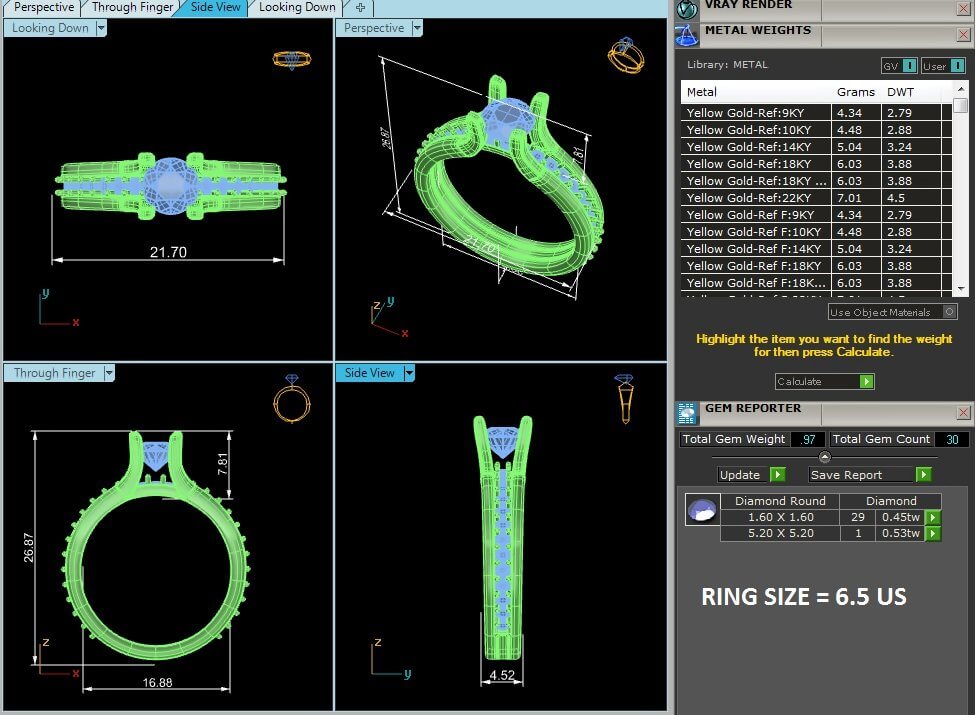Click green arrow for 0.45tw diamond row
The height and width of the screenshot is (715, 979).
click(x=932, y=517)
